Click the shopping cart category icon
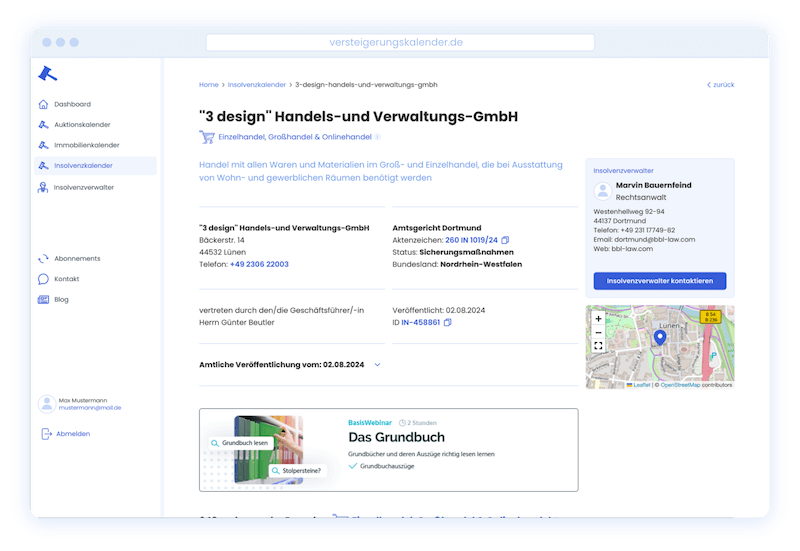The height and width of the screenshot is (551, 800). [x=207, y=137]
